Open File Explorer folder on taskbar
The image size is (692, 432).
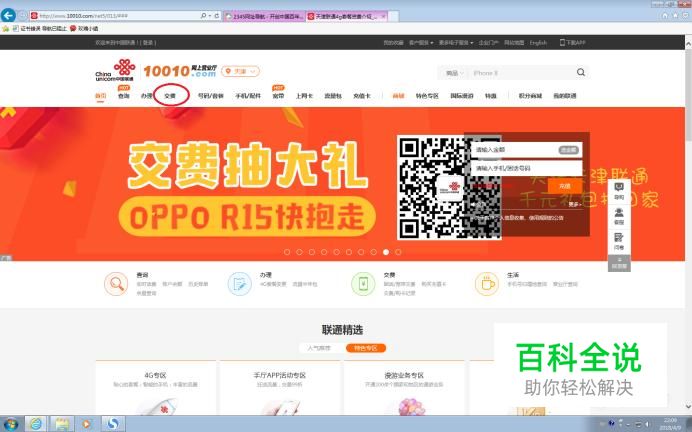coord(61,424)
